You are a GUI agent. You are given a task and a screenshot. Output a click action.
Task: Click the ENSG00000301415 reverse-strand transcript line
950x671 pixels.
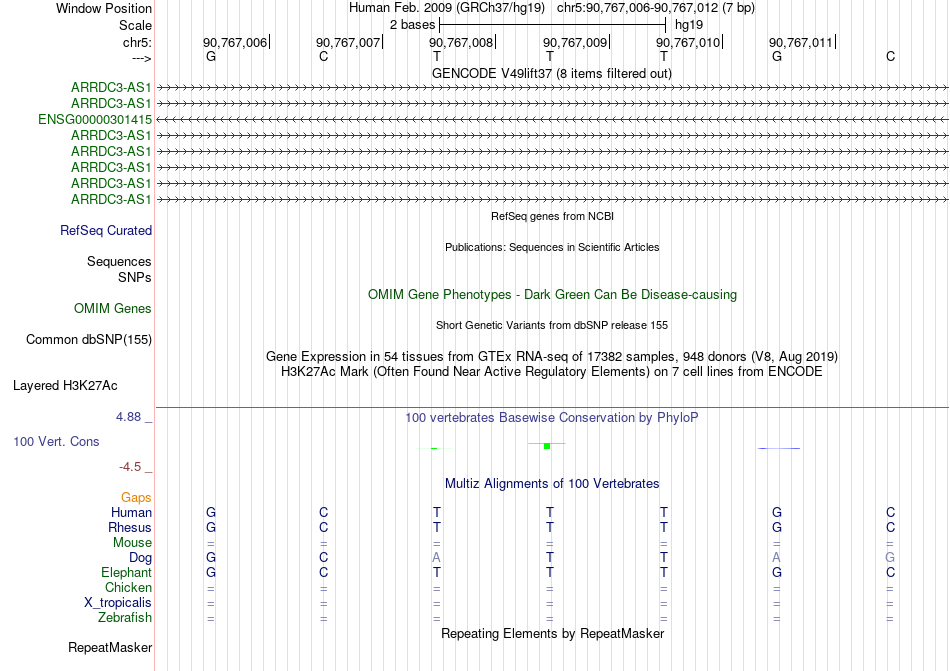click(552, 119)
